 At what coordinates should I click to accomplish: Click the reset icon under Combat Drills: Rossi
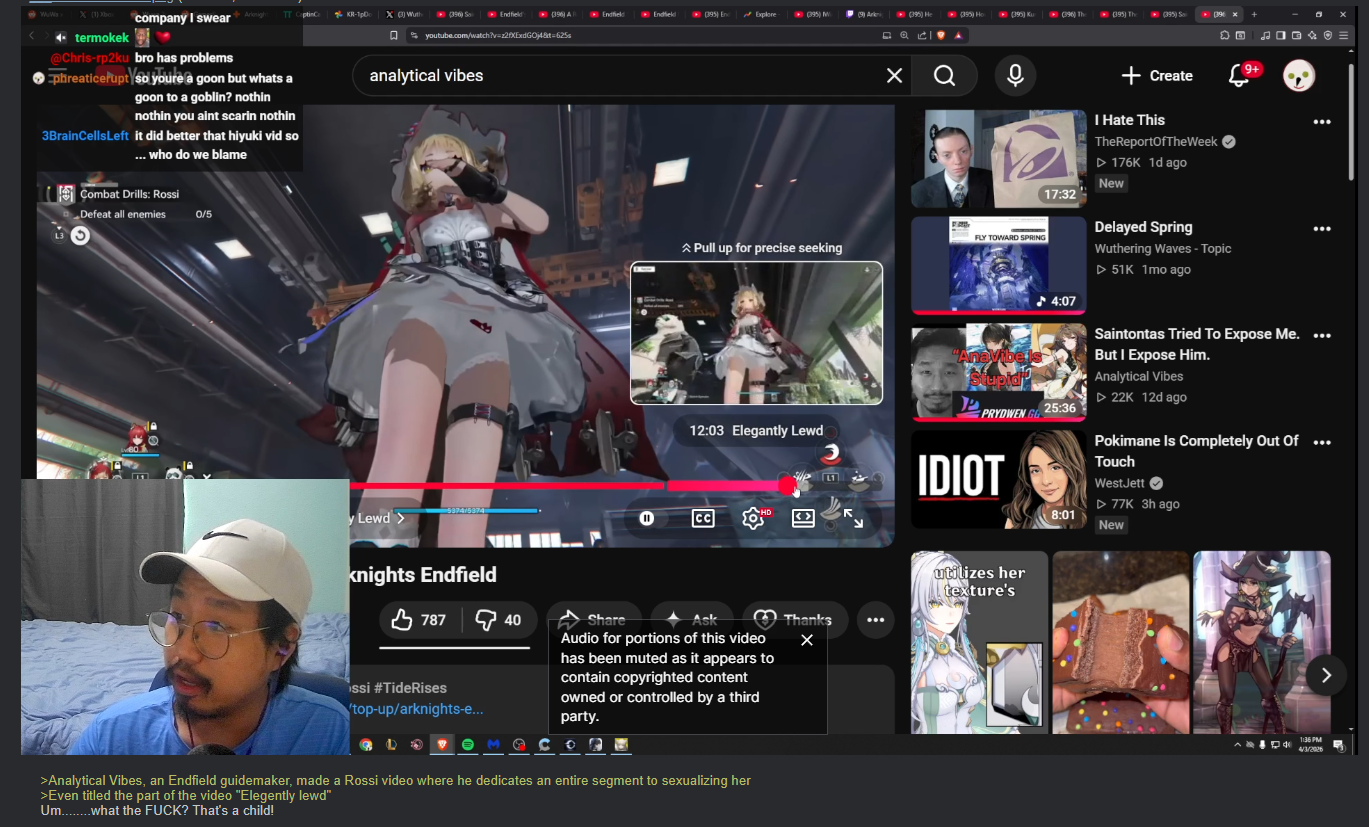[x=80, y=236]
